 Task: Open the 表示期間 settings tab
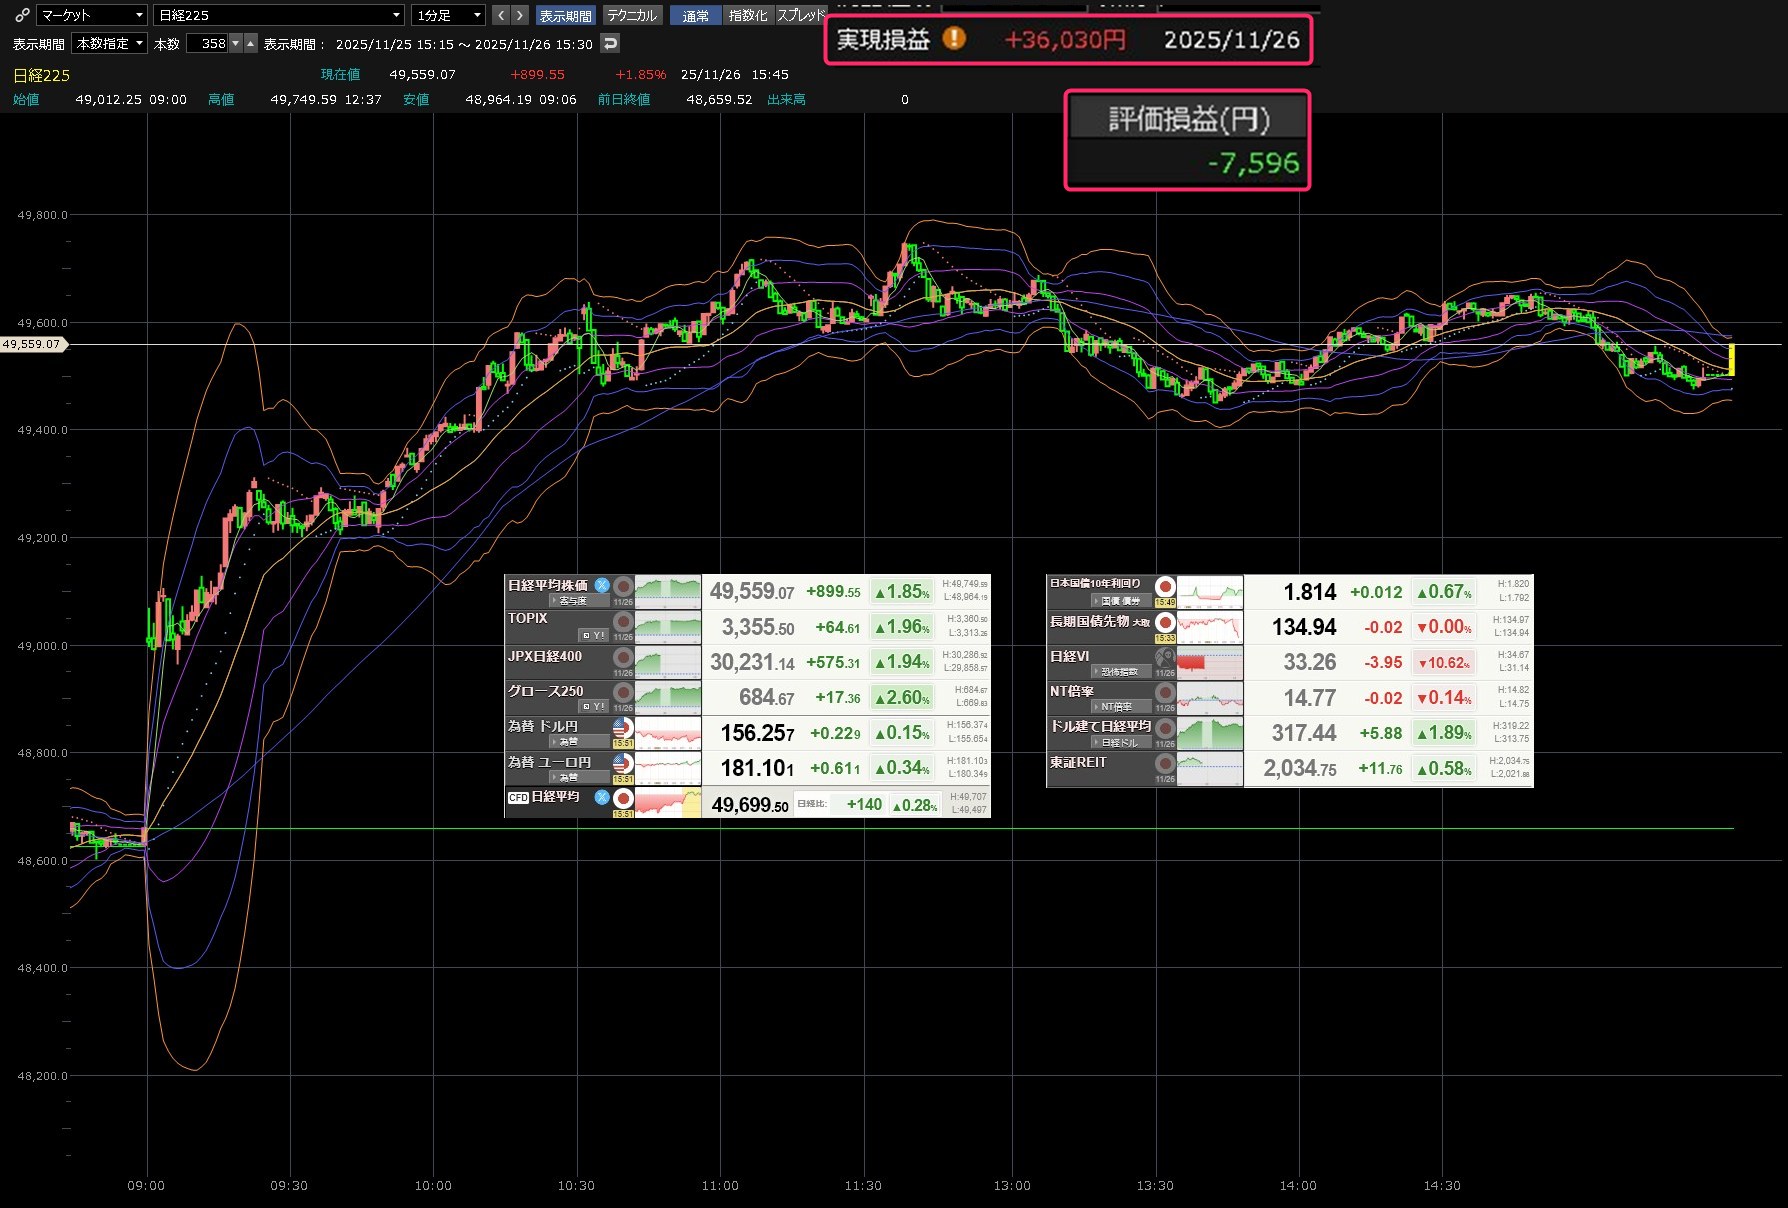[x=565, y=15]
